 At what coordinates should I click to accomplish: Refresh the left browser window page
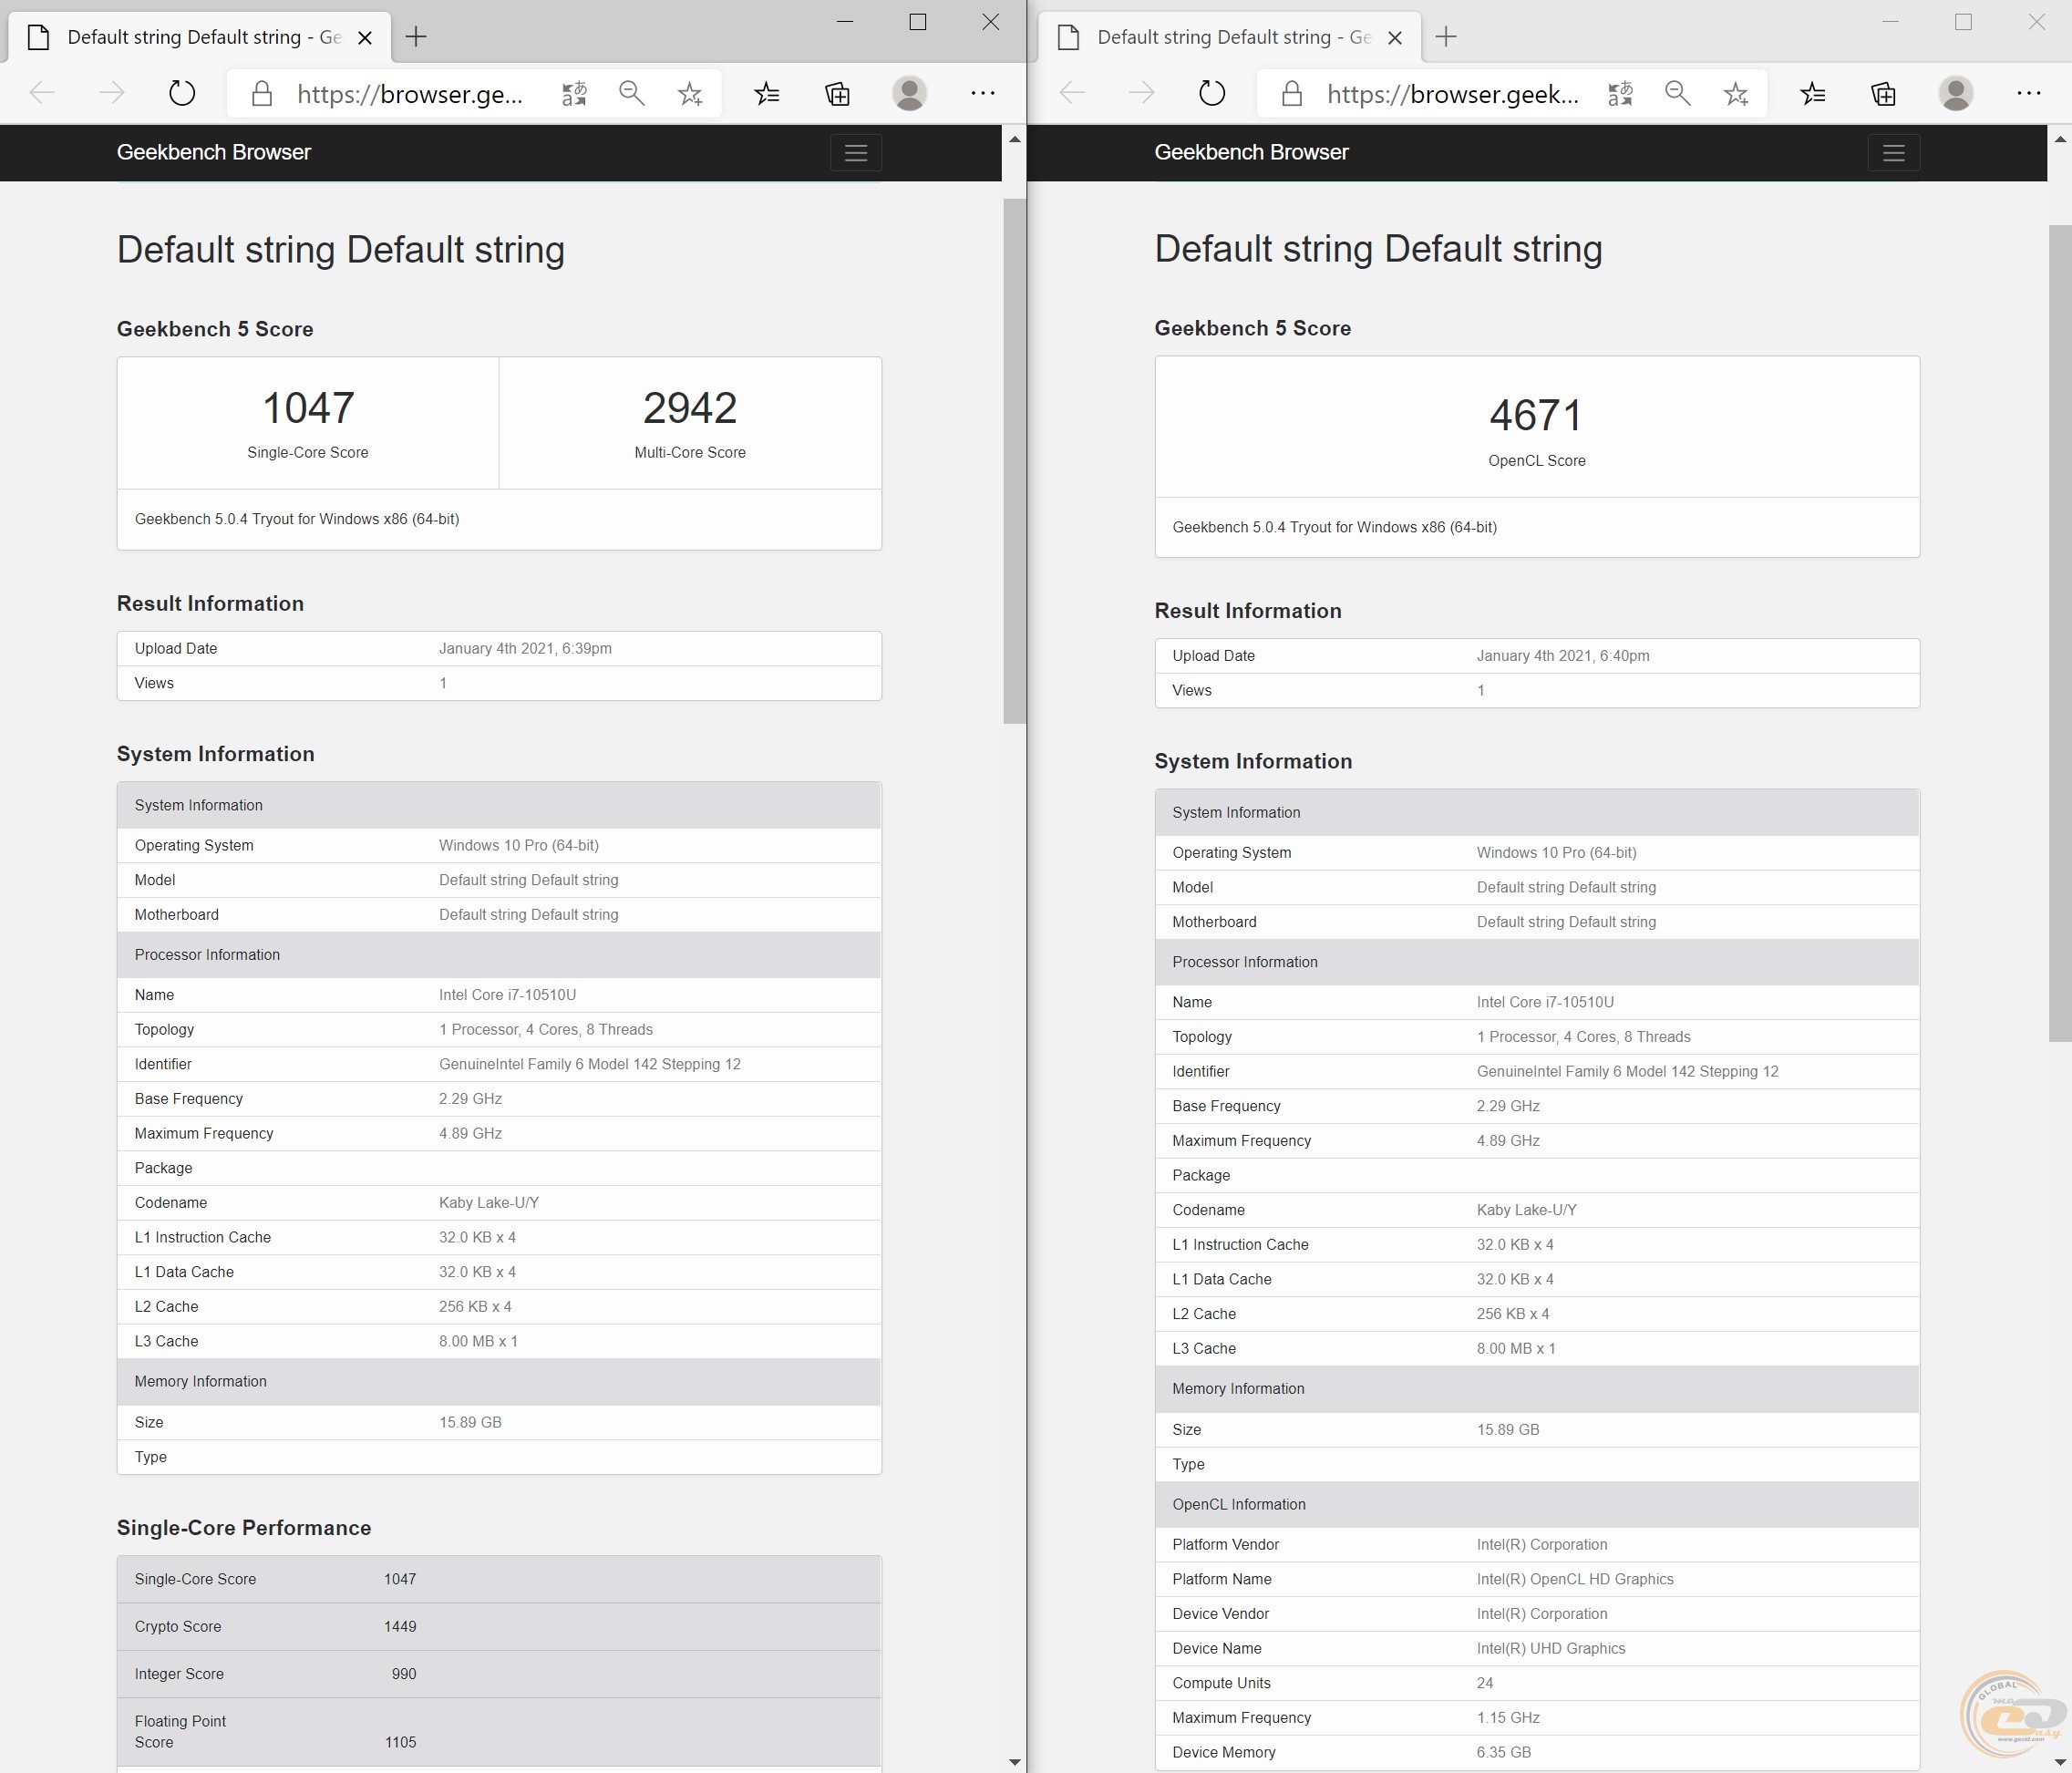pyautogui.click(x=181, y=94)
